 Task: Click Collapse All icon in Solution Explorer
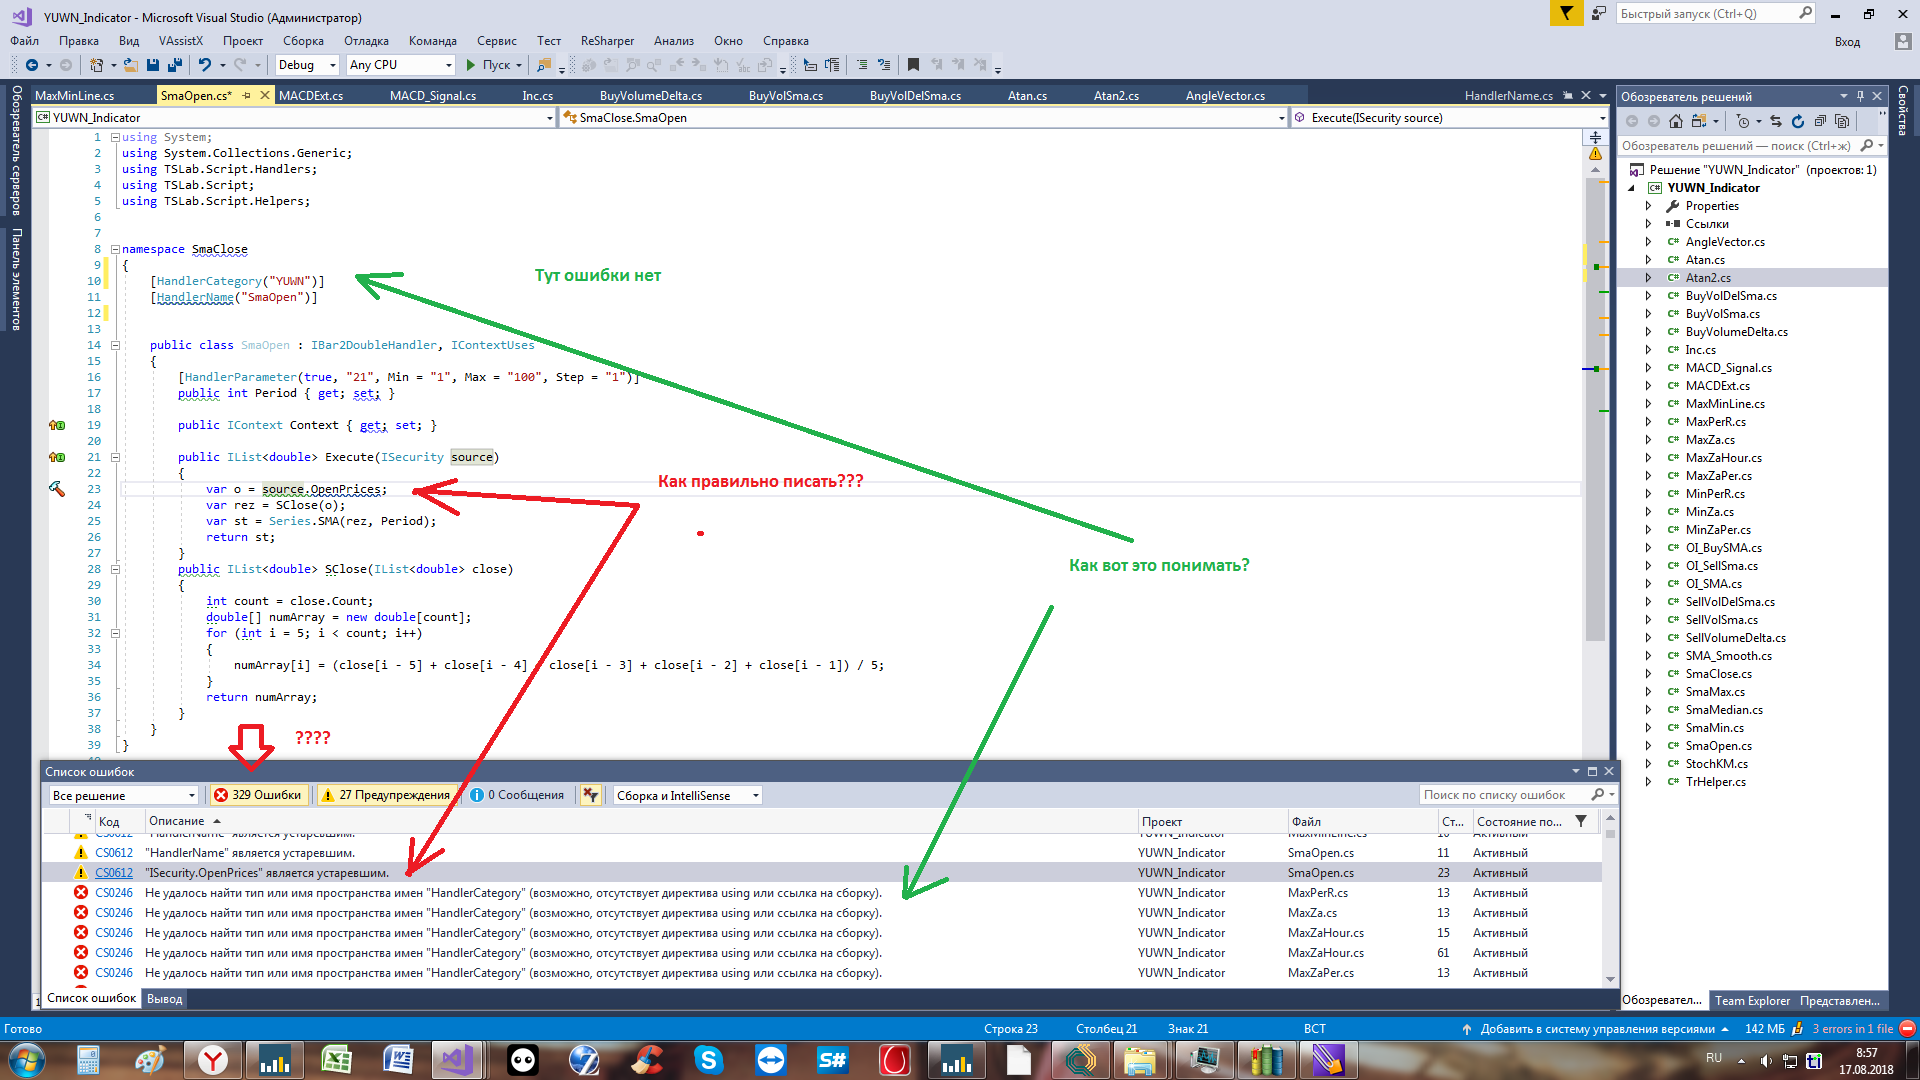(x=1820, y=121)
